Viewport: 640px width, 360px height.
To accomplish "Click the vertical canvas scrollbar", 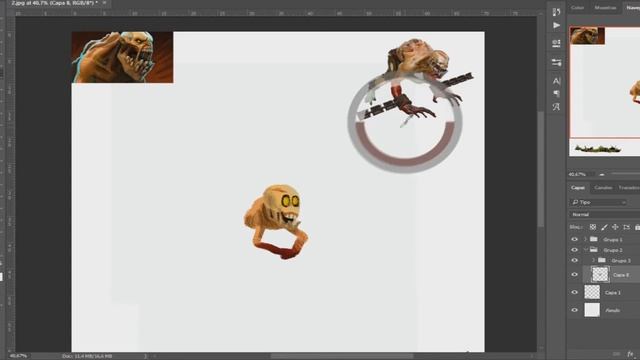I will tap(541, 170).
